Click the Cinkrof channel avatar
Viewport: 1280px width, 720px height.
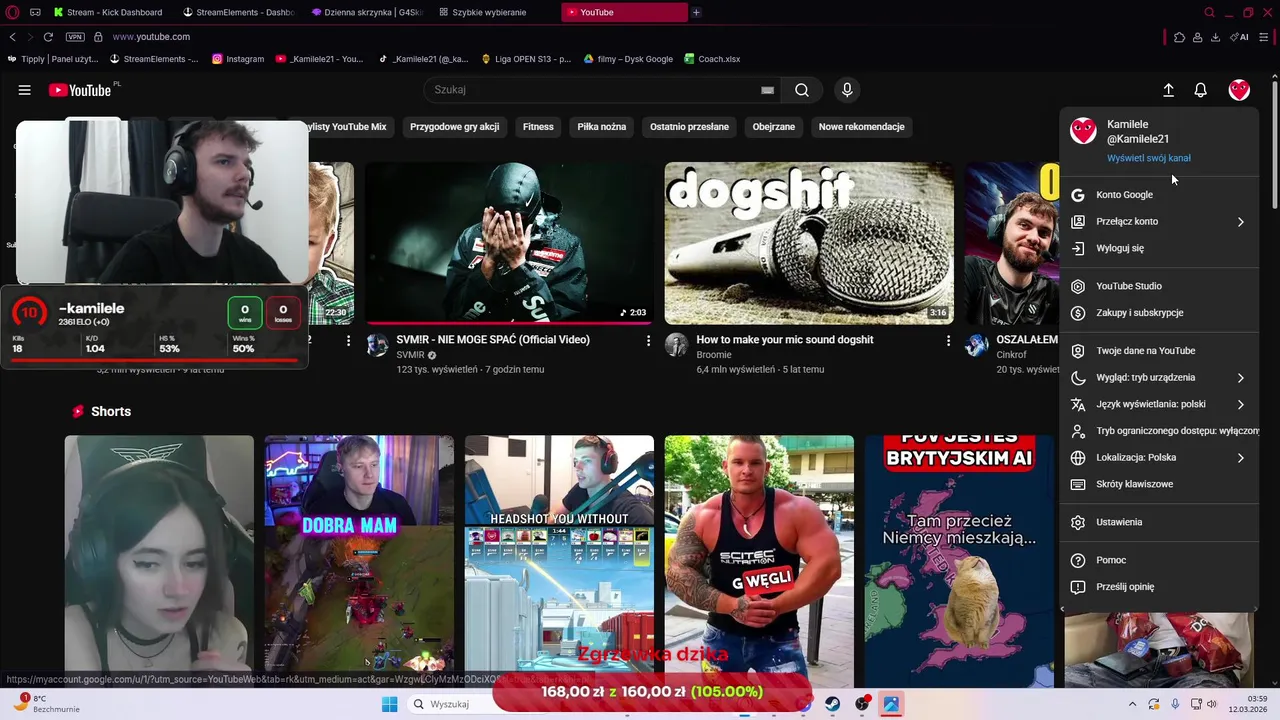977,346
